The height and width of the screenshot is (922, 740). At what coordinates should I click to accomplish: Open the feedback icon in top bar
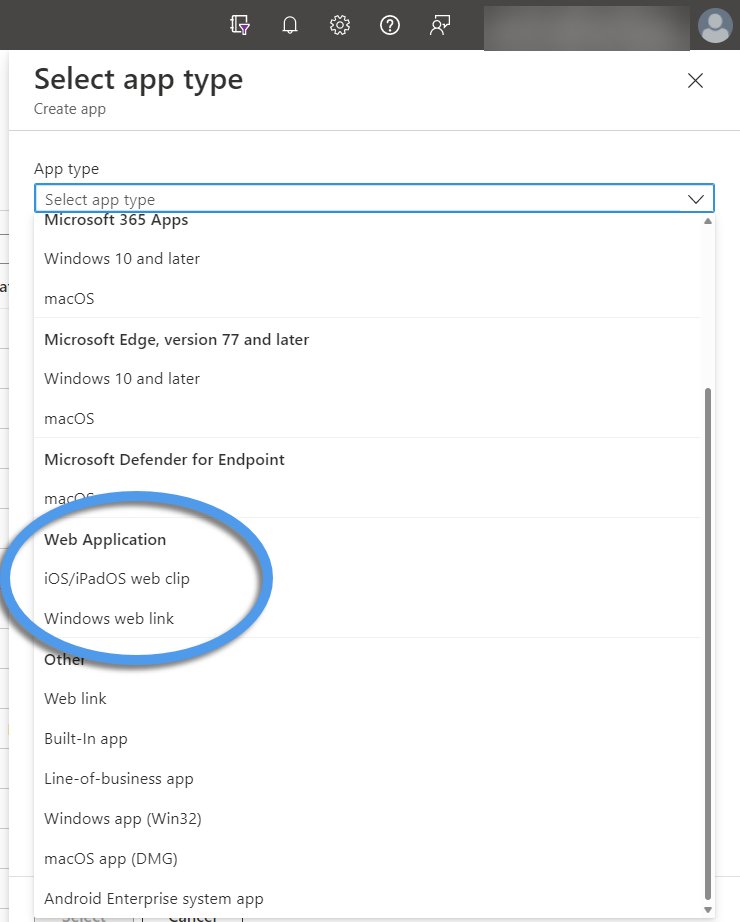pyautogui.click(x=439, y=25)
